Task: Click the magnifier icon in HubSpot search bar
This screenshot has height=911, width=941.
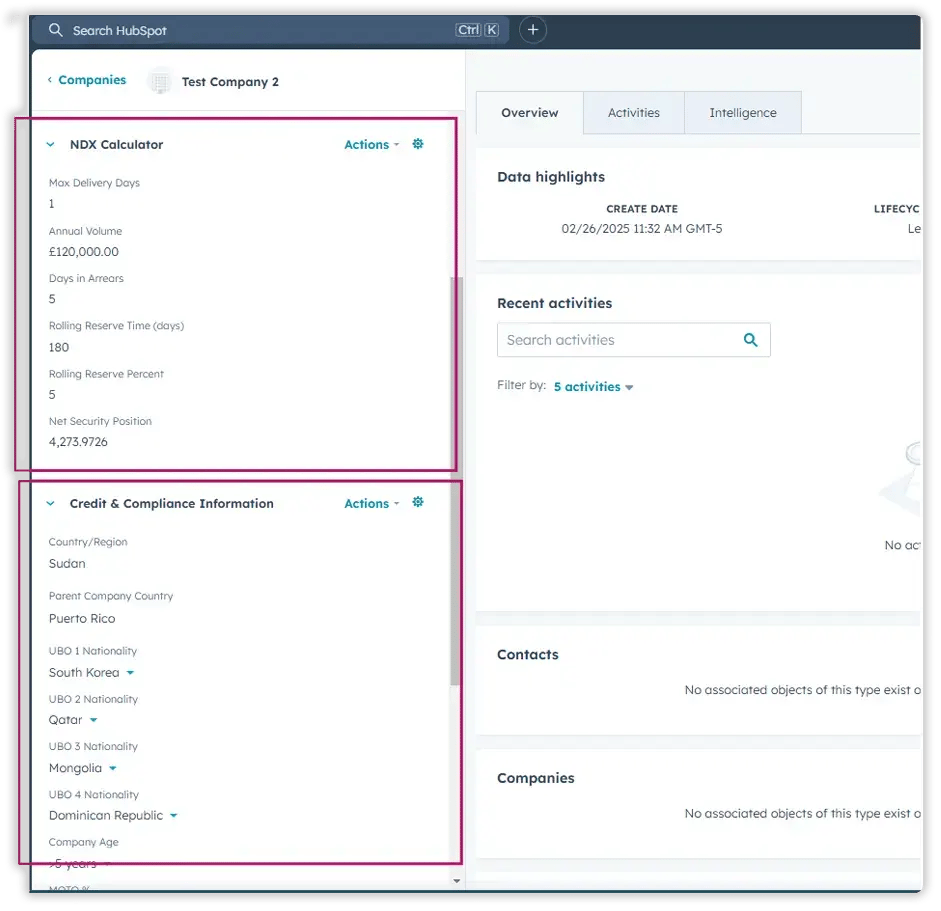Action: pos(56,30)
